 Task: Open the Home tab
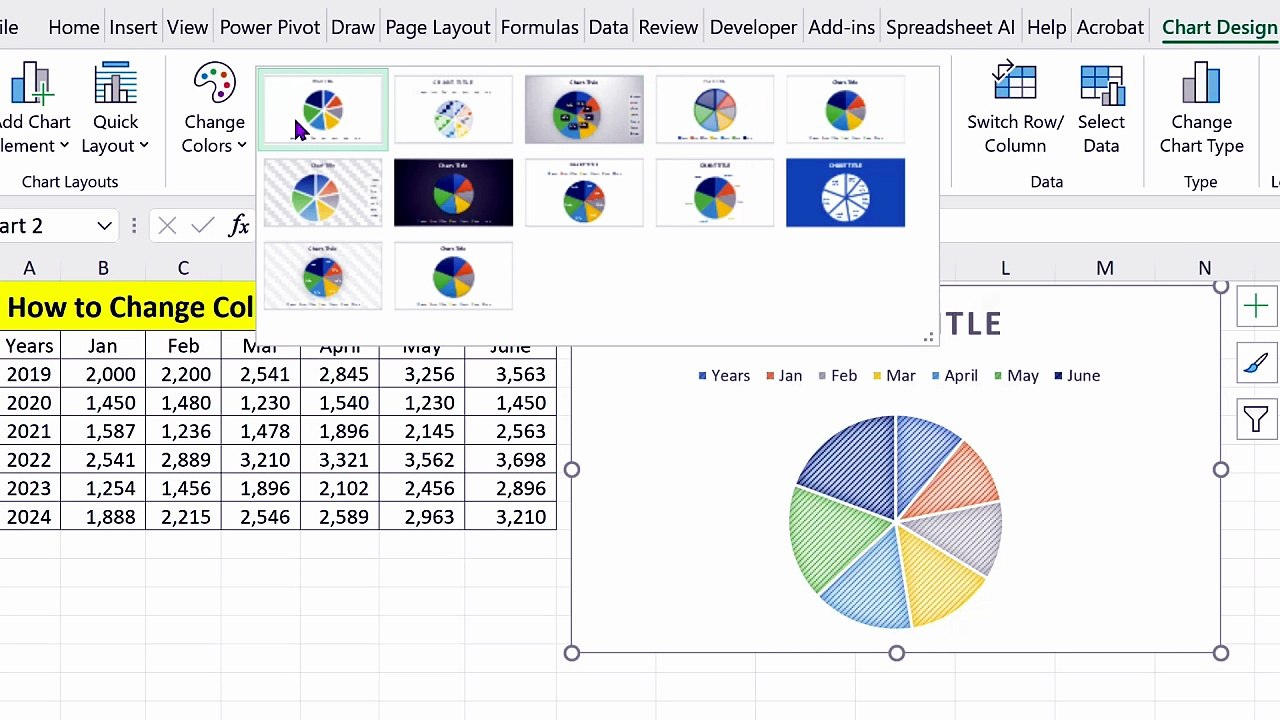pyautogui.click(x=73, y=27)
